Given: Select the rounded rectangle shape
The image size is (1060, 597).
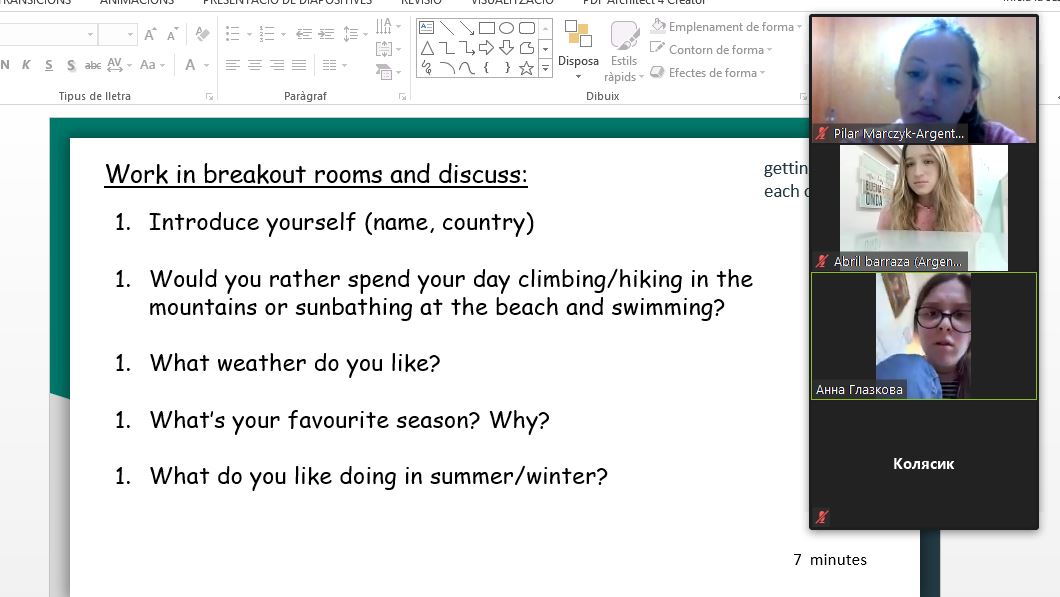Looking at the screenshot, I should [x=527, y=28].
